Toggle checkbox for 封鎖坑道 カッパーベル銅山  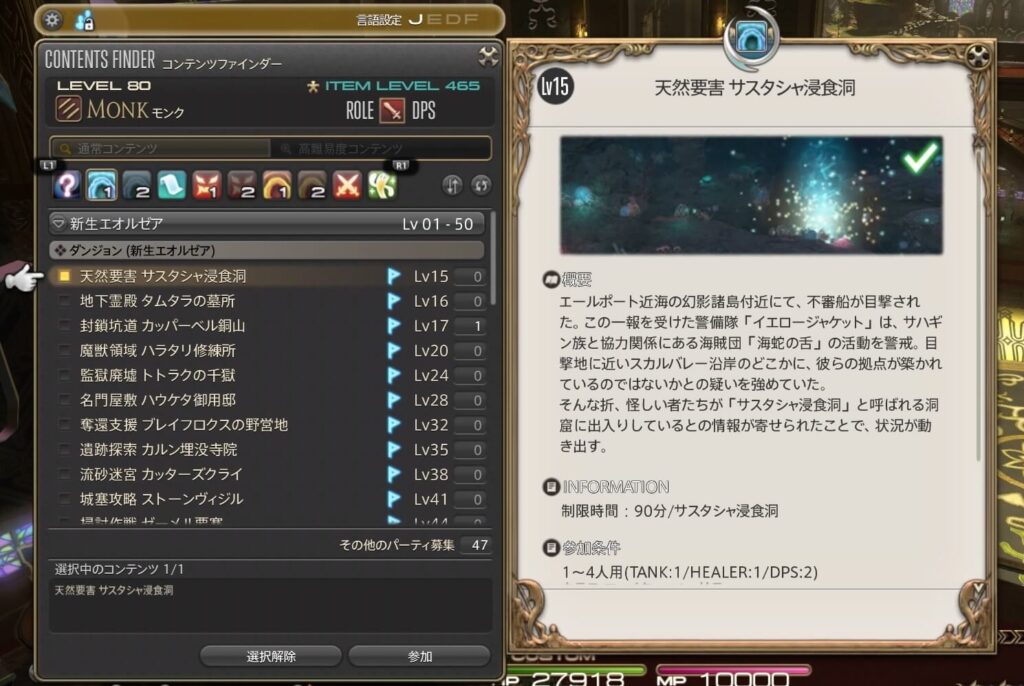click(x=64, y=326)
